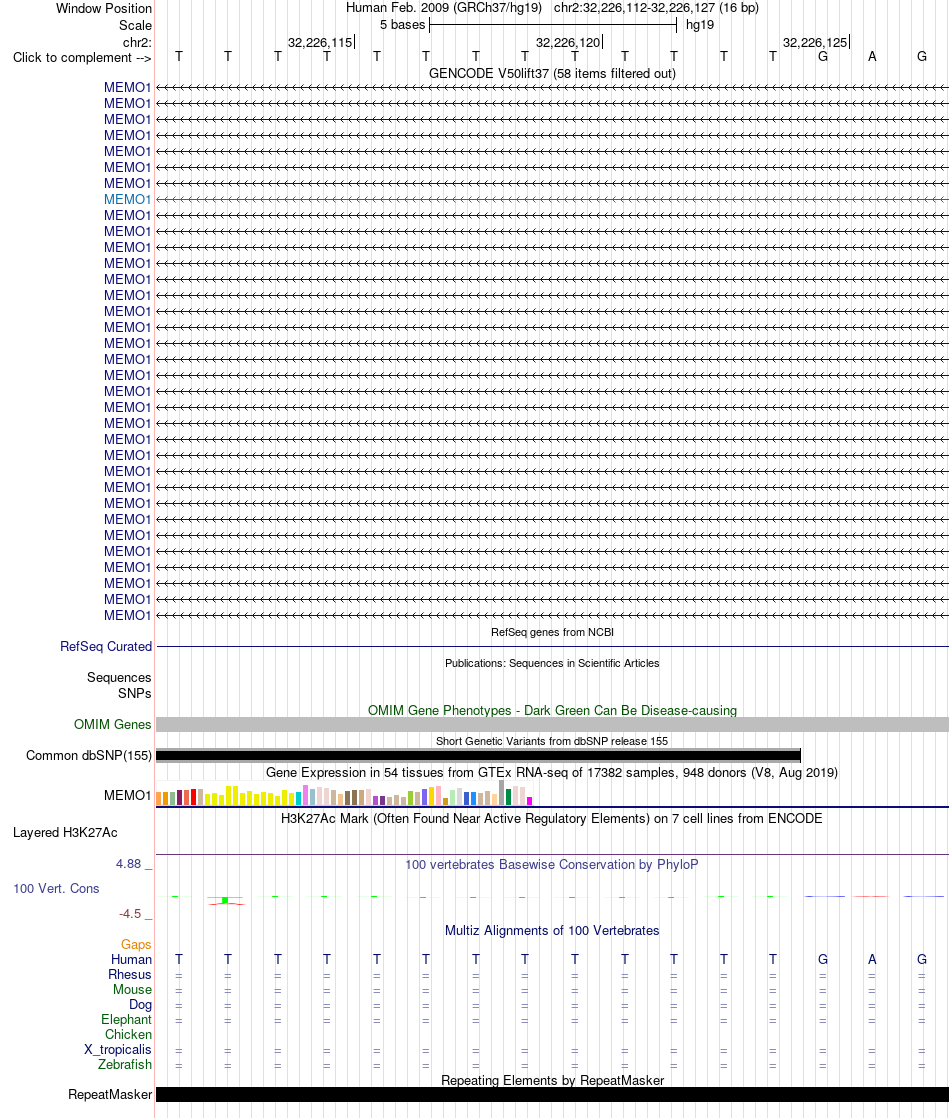Click the gray OMIM Genes item bar

pyautogui.click(x=552, y=724)
